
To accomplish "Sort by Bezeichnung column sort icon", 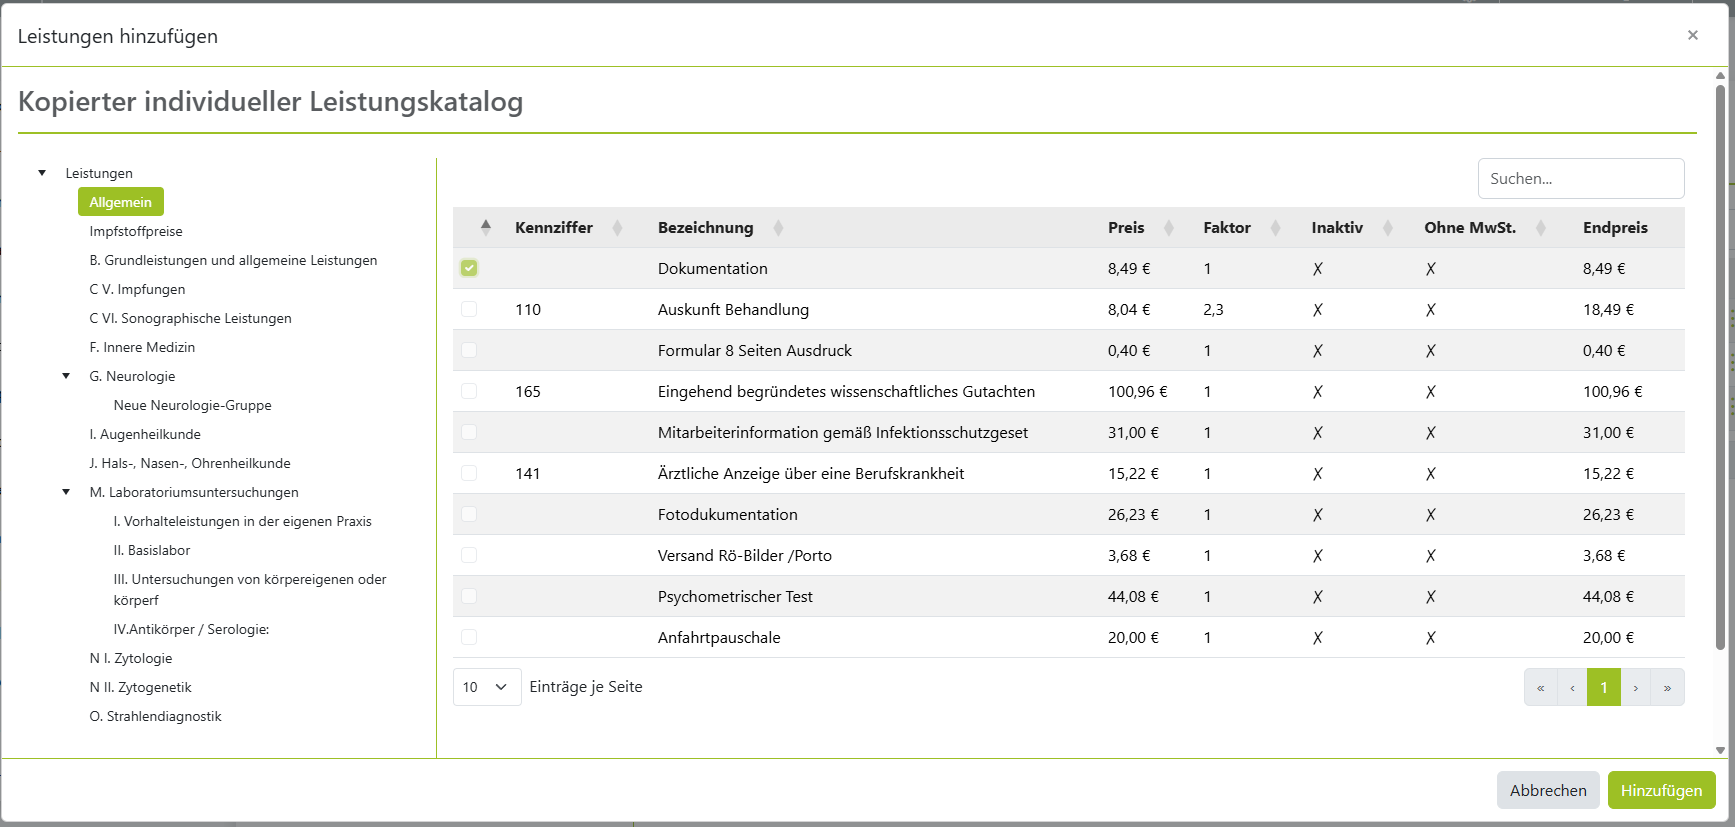I will pyautogui.click(x=778, y=228).
